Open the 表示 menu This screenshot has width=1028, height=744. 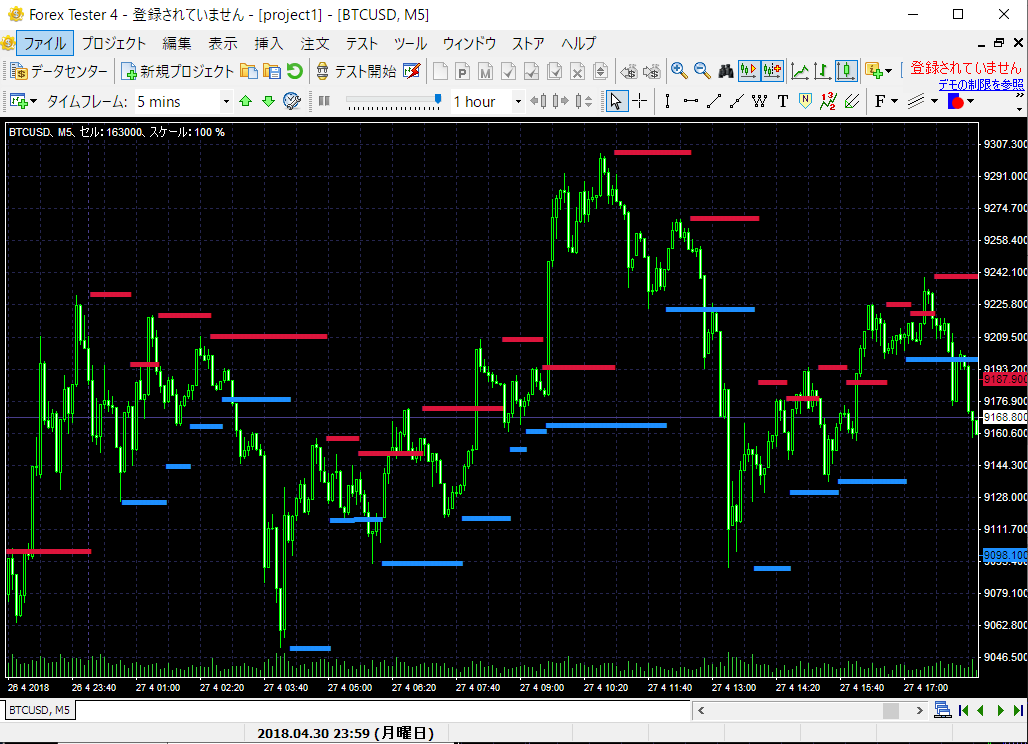click(x=223, y=44)
